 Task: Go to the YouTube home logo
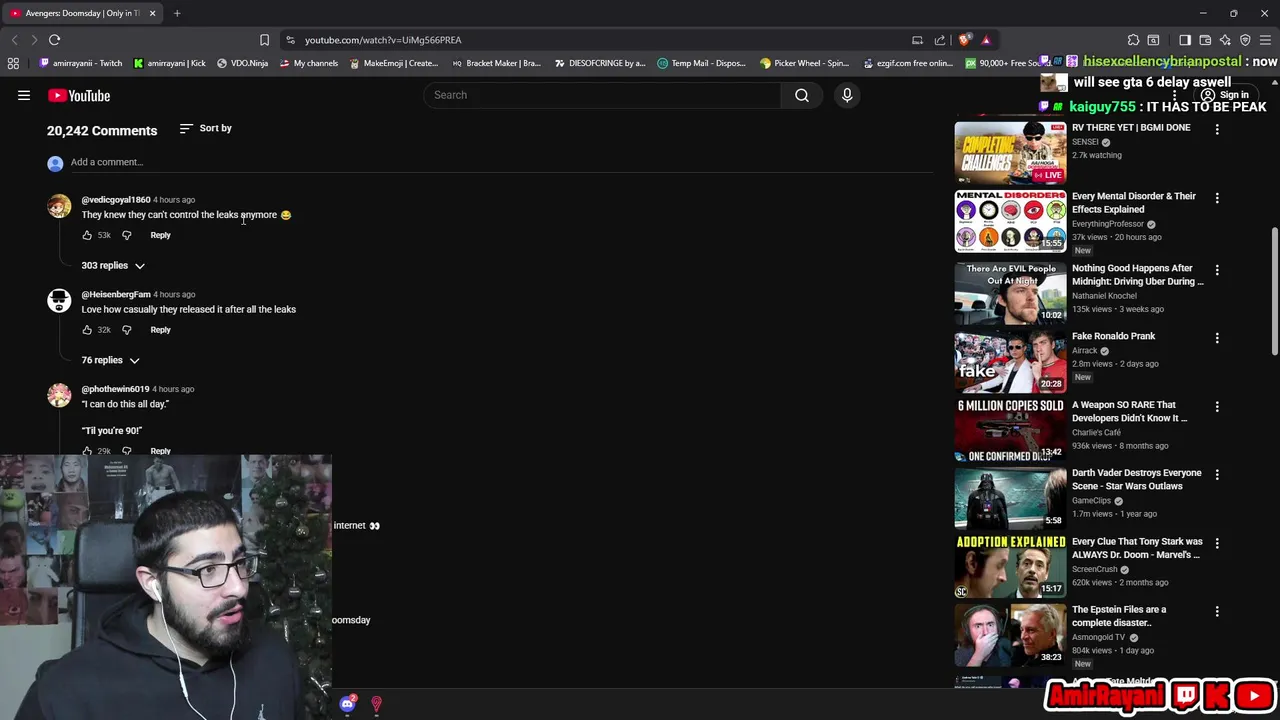tap(79, 95)
